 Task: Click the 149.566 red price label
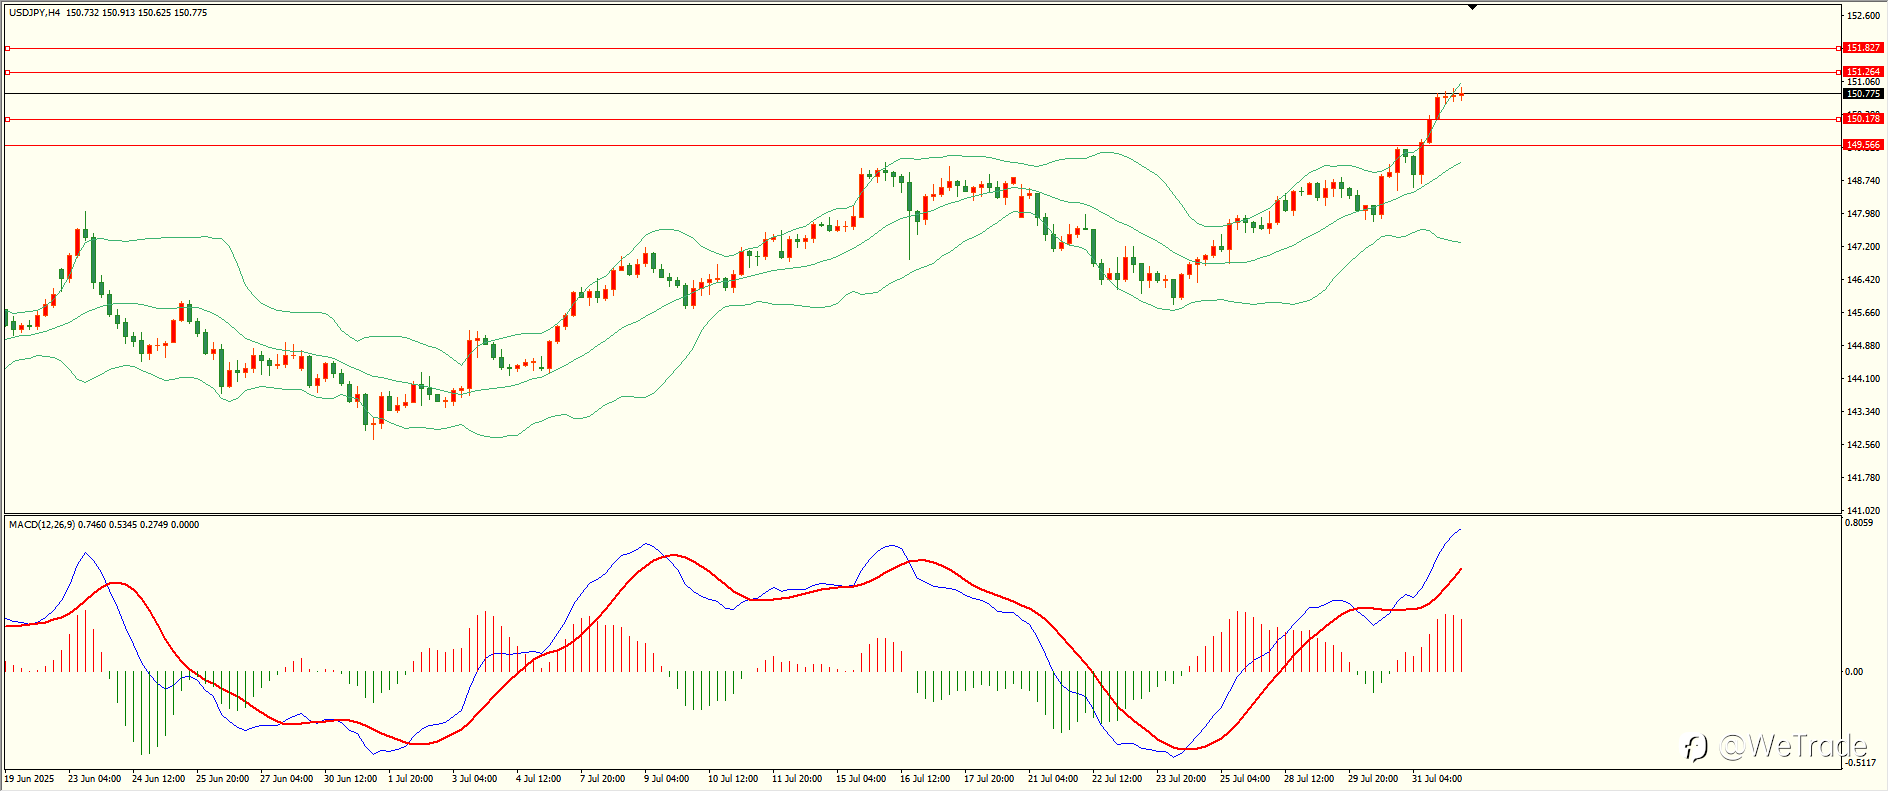coord(1863,145)
